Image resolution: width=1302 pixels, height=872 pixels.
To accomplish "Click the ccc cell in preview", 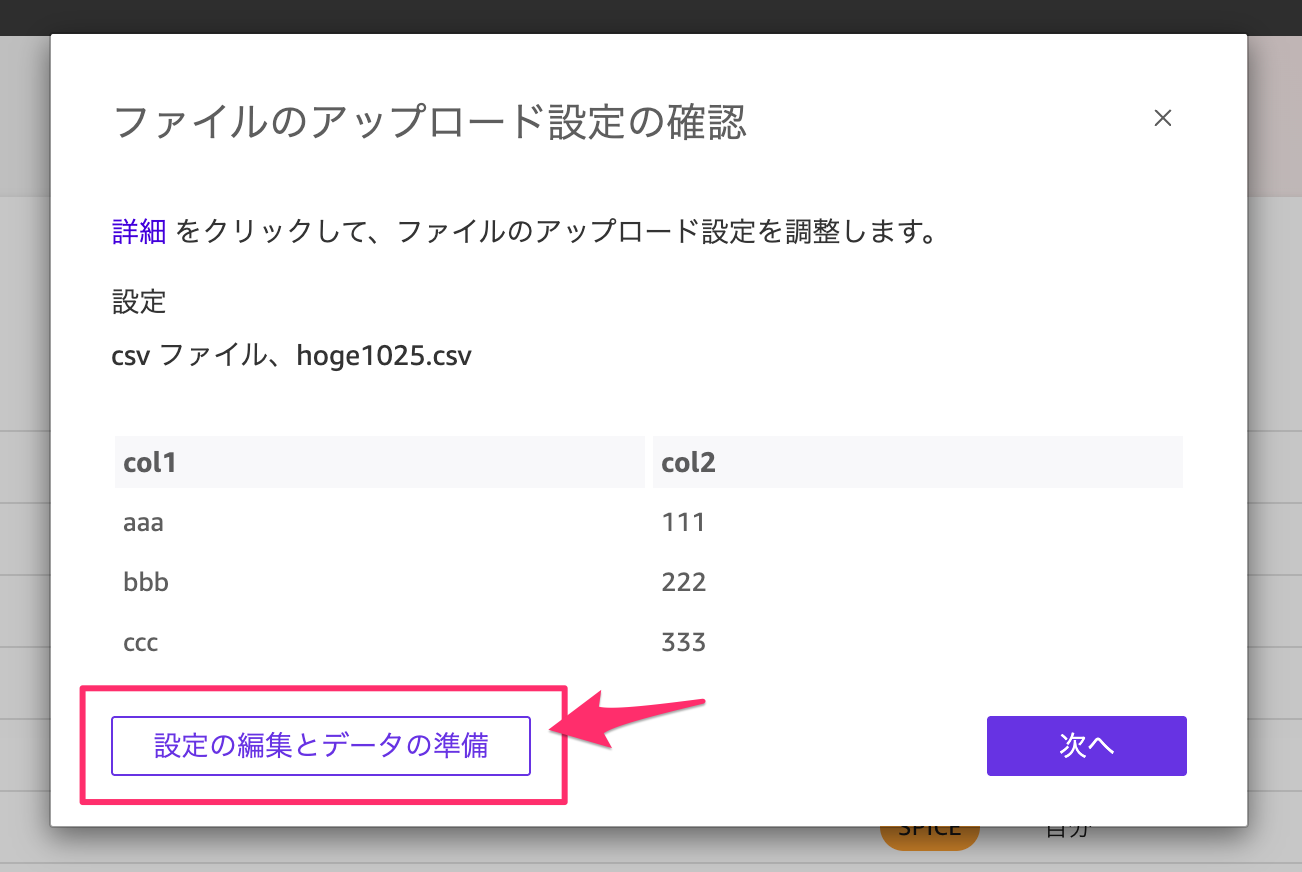I will coord(141,642).
